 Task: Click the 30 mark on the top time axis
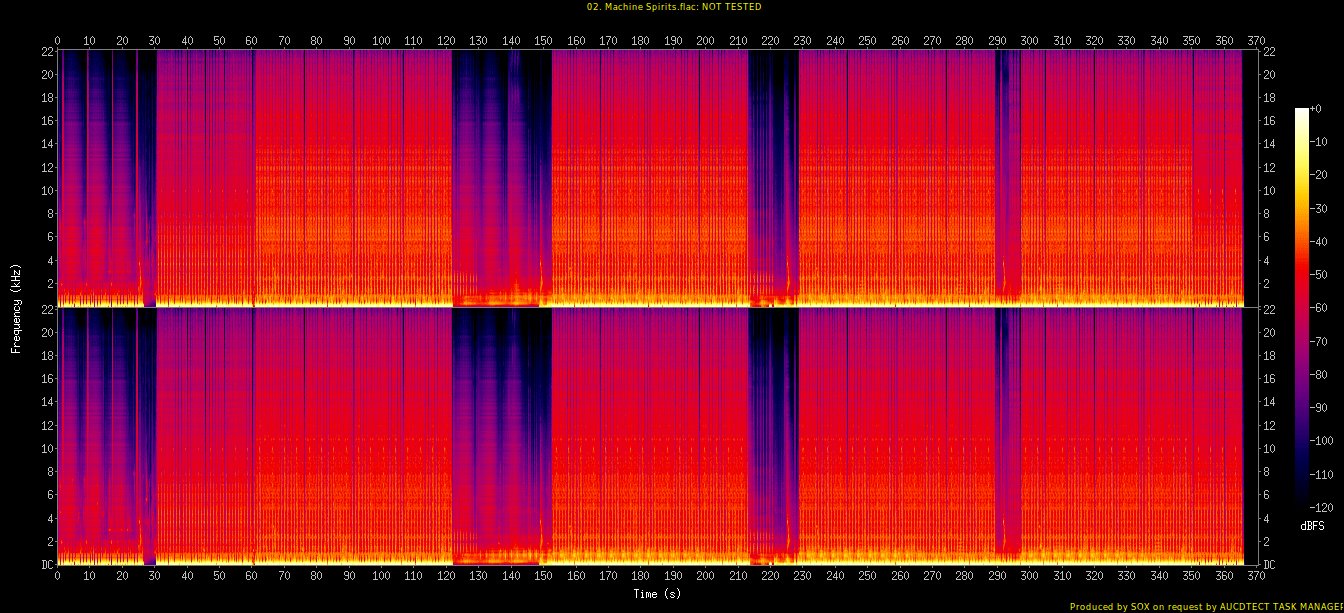point(154,40)
